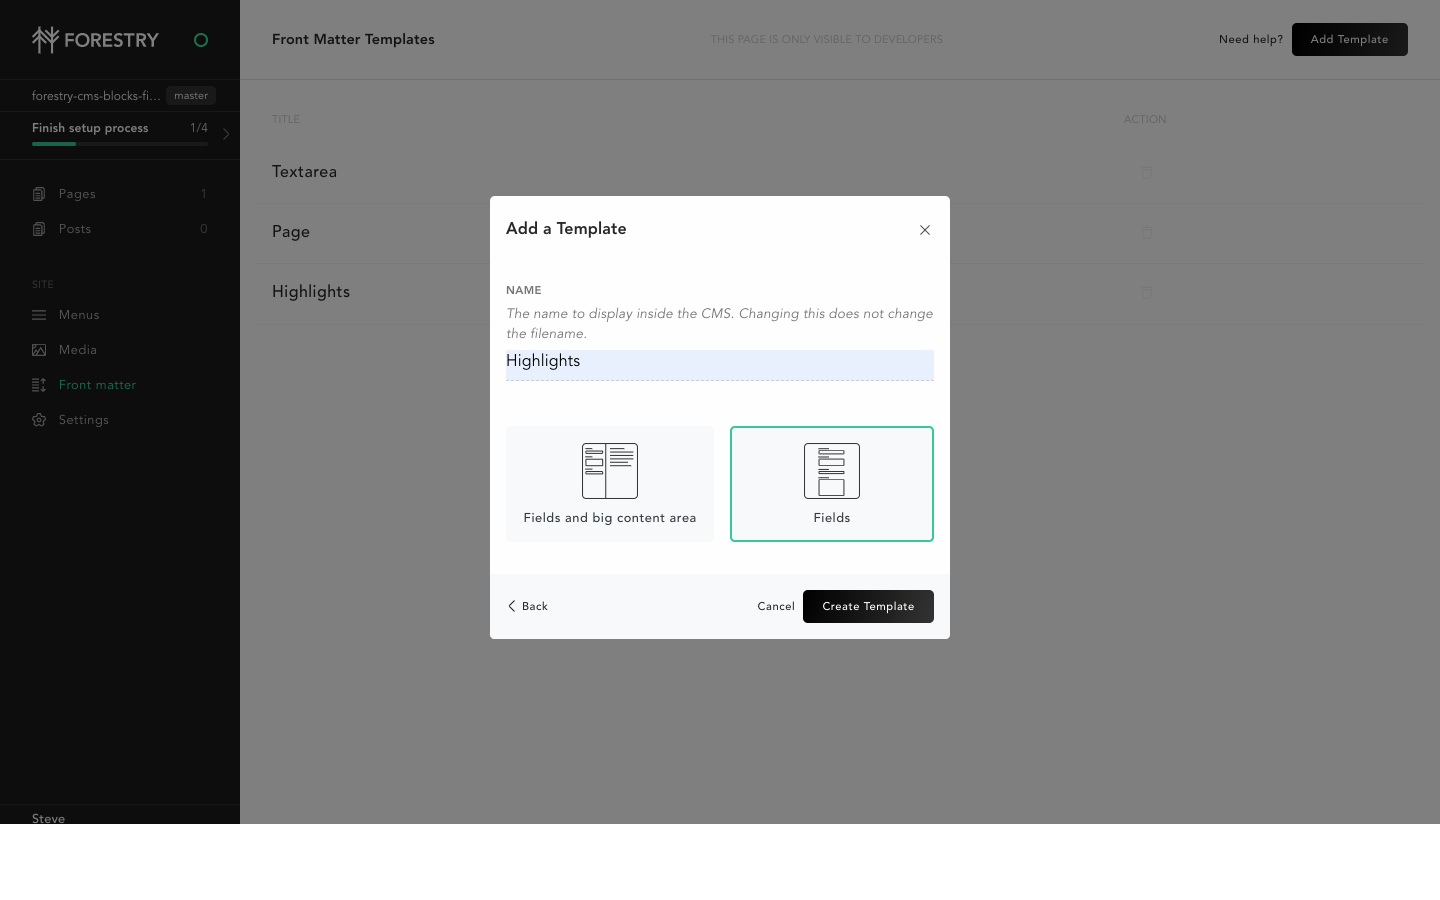Viewport: 1440px width, 900px height.
Task: Delete the Page template via trash icon
Action: point(1146,233)
